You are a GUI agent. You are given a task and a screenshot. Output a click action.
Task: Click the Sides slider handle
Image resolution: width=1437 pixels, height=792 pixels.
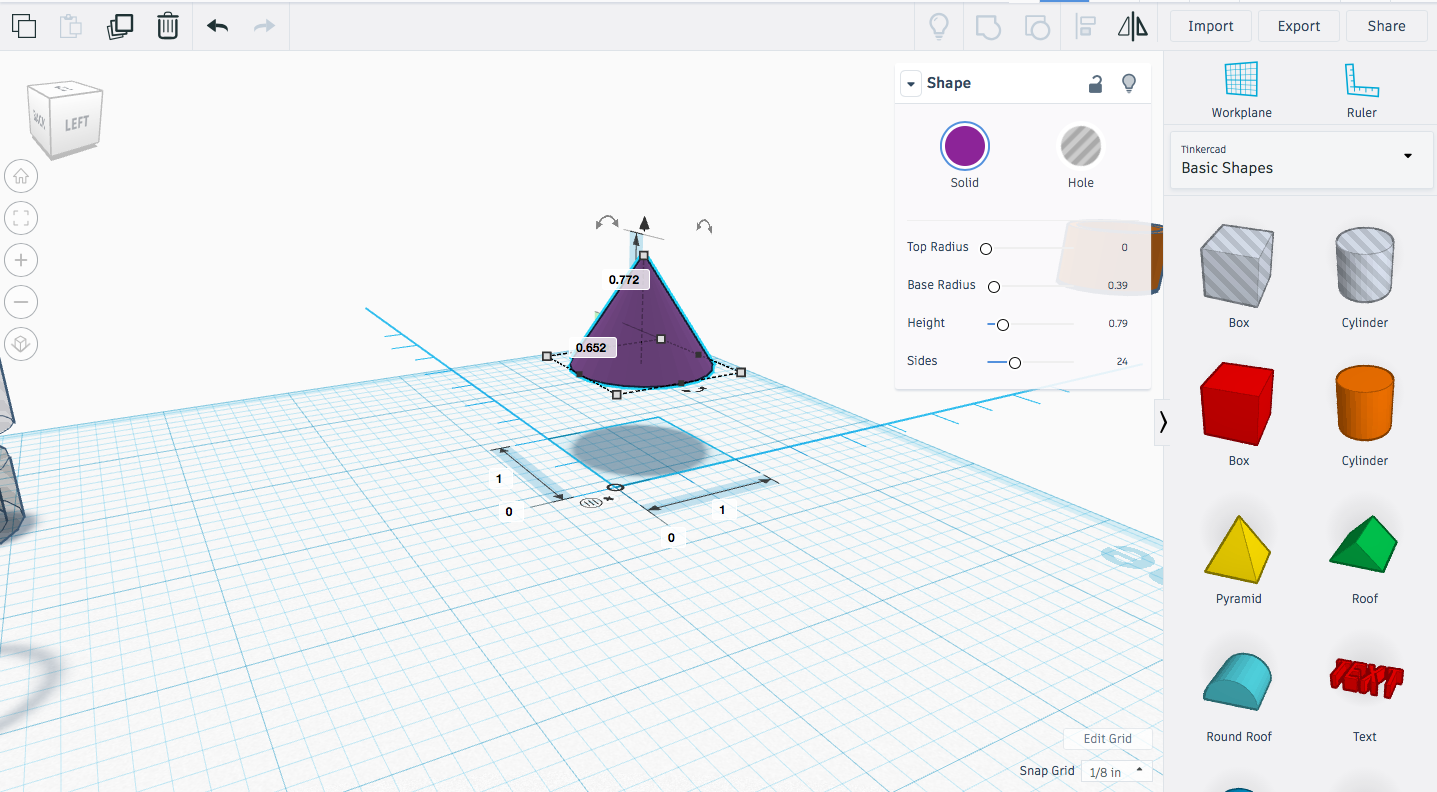click(x=1015, y=362)
